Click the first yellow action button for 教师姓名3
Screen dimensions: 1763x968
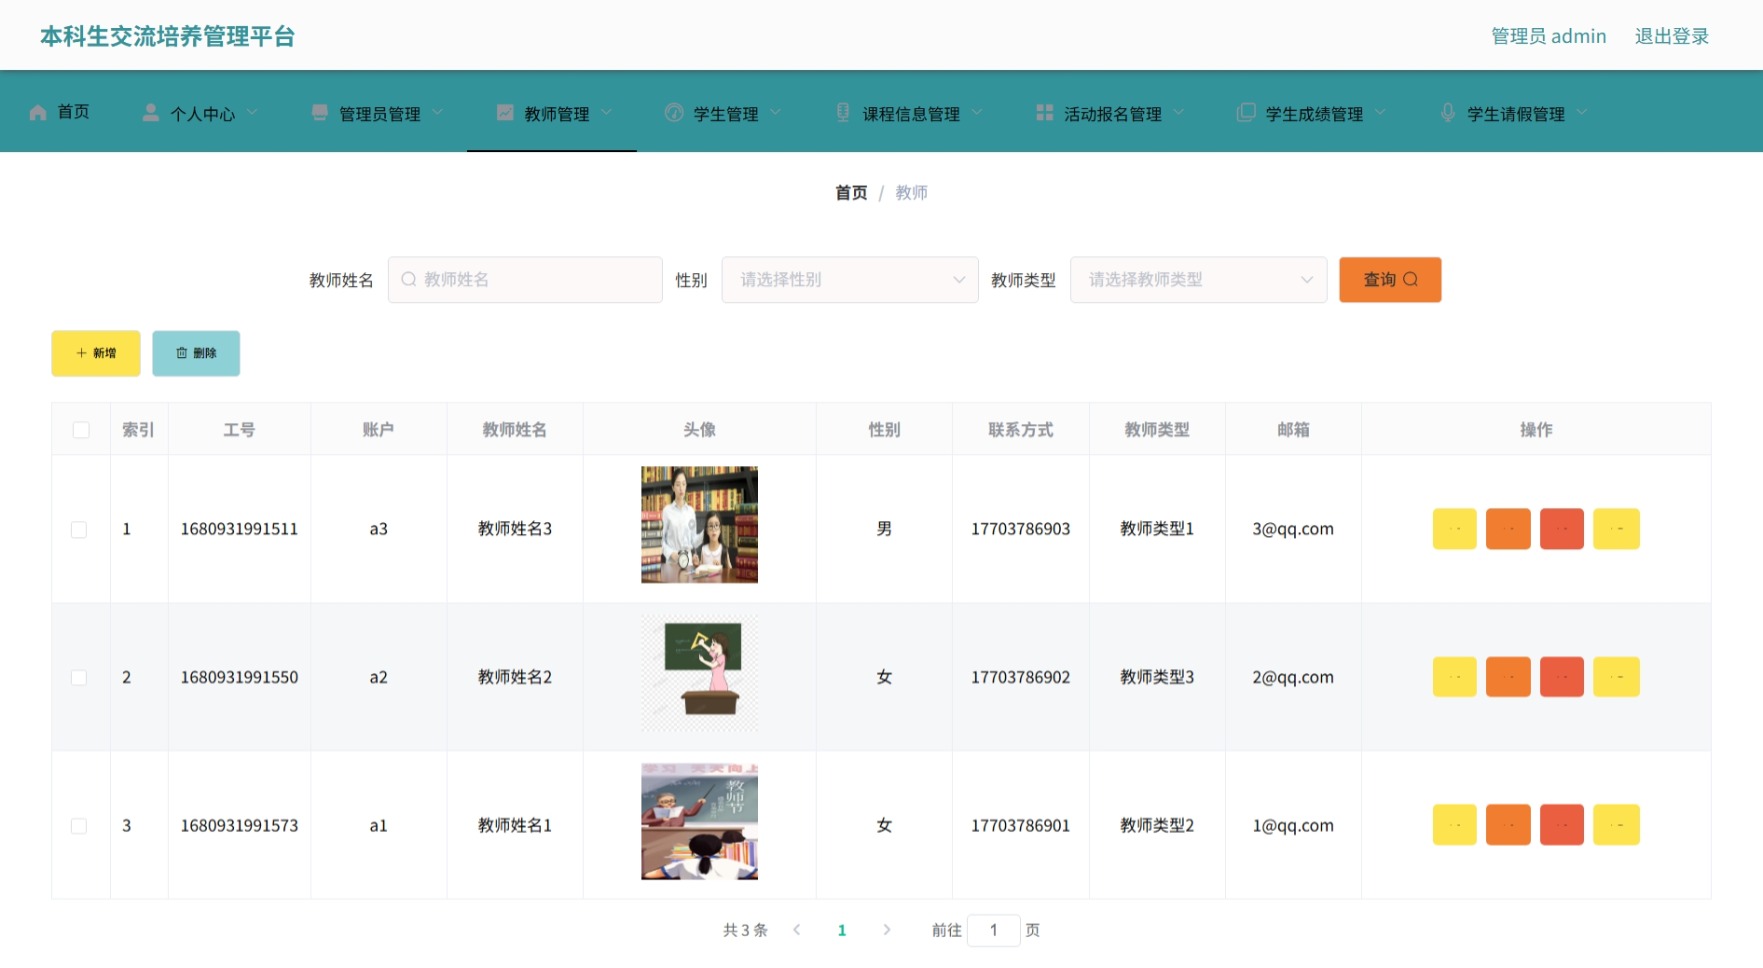tap(1454, 529)
